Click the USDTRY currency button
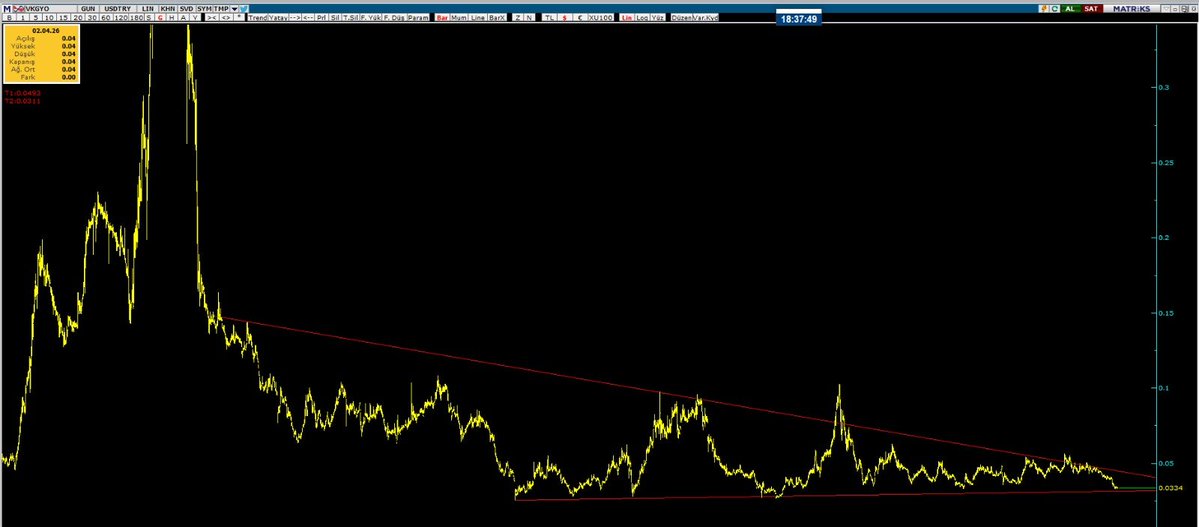 [117, 8]
